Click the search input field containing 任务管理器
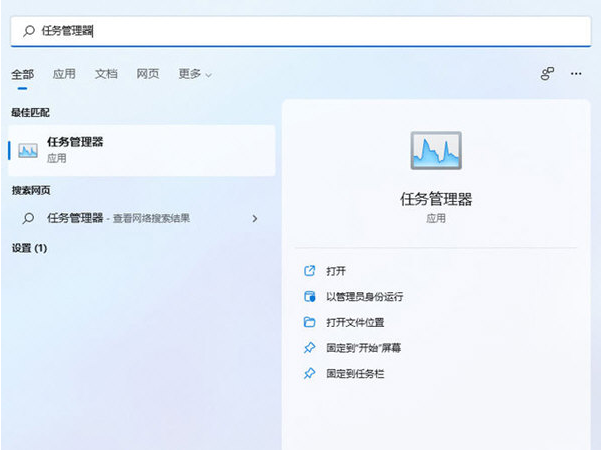 [301, 31]
